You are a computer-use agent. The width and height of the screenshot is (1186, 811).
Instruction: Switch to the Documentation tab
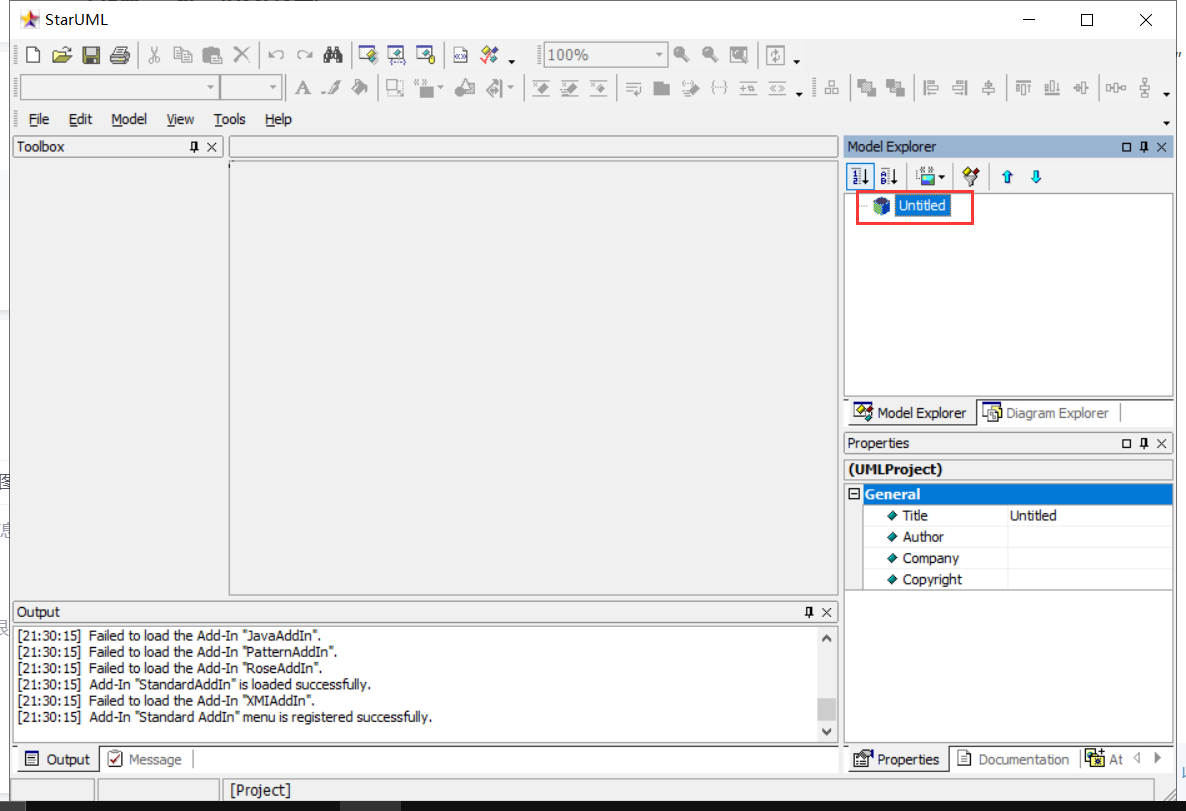(1014, 760)
